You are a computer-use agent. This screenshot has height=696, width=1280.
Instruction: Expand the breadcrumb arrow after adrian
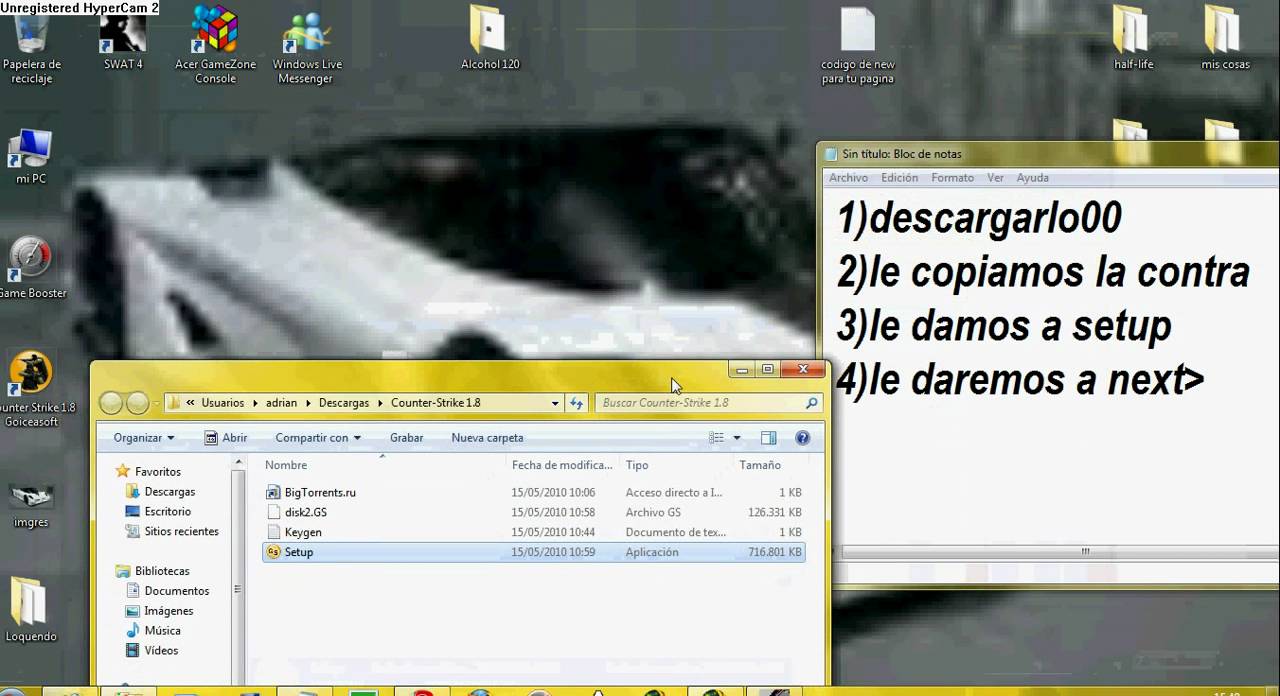point(307,403)
